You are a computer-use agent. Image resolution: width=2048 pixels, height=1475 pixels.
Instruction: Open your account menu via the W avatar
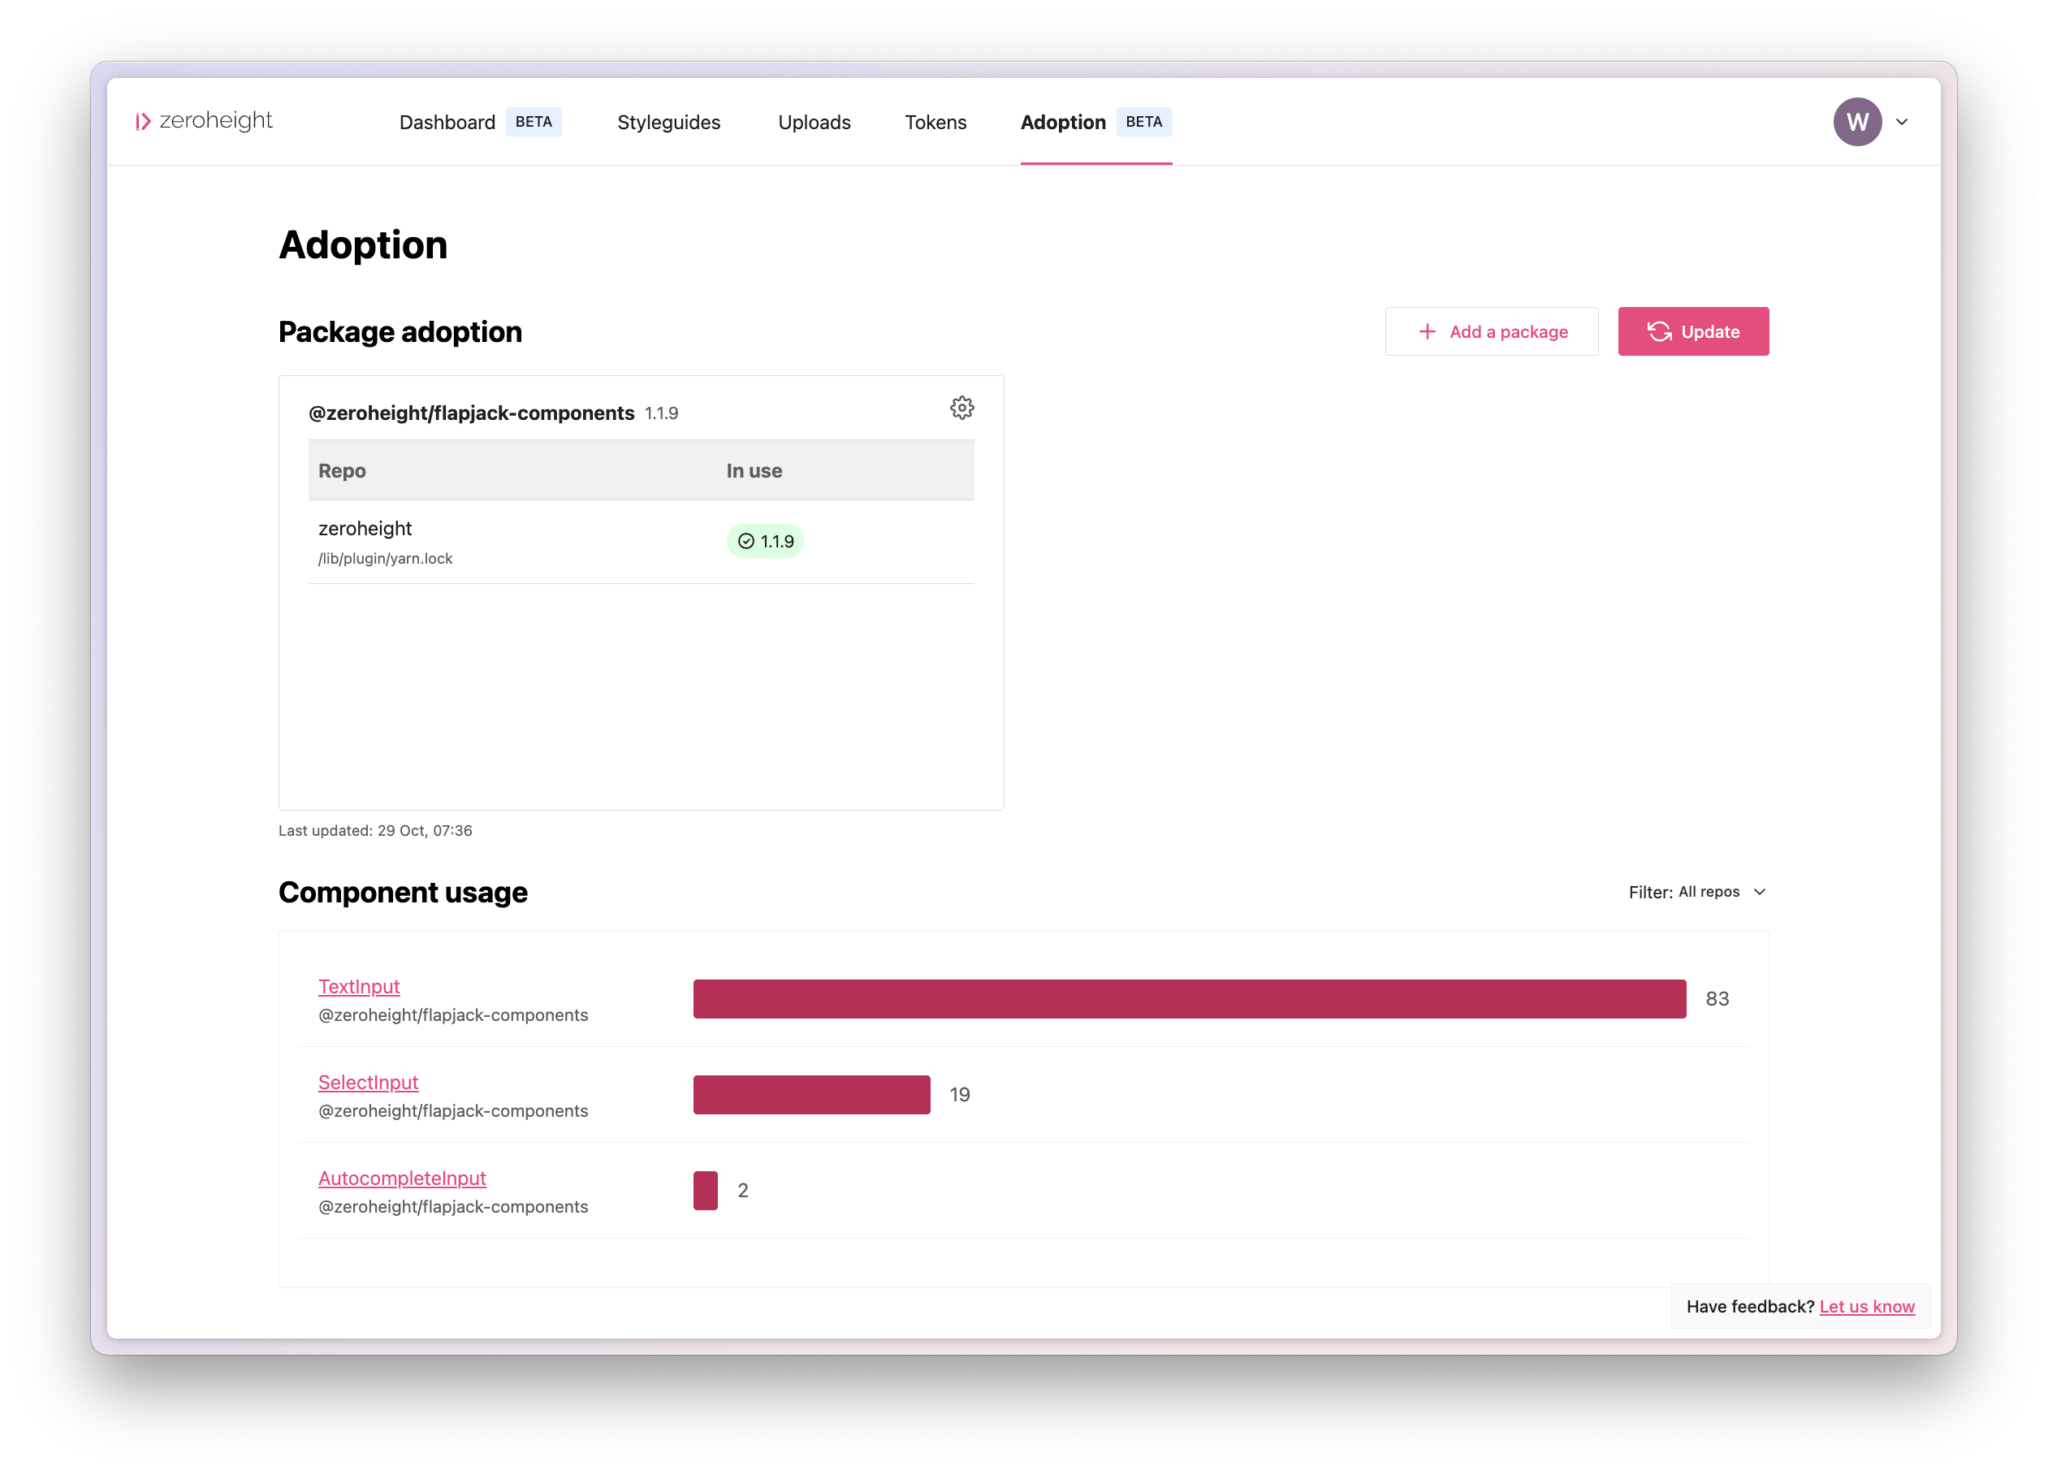[1857, 121]
